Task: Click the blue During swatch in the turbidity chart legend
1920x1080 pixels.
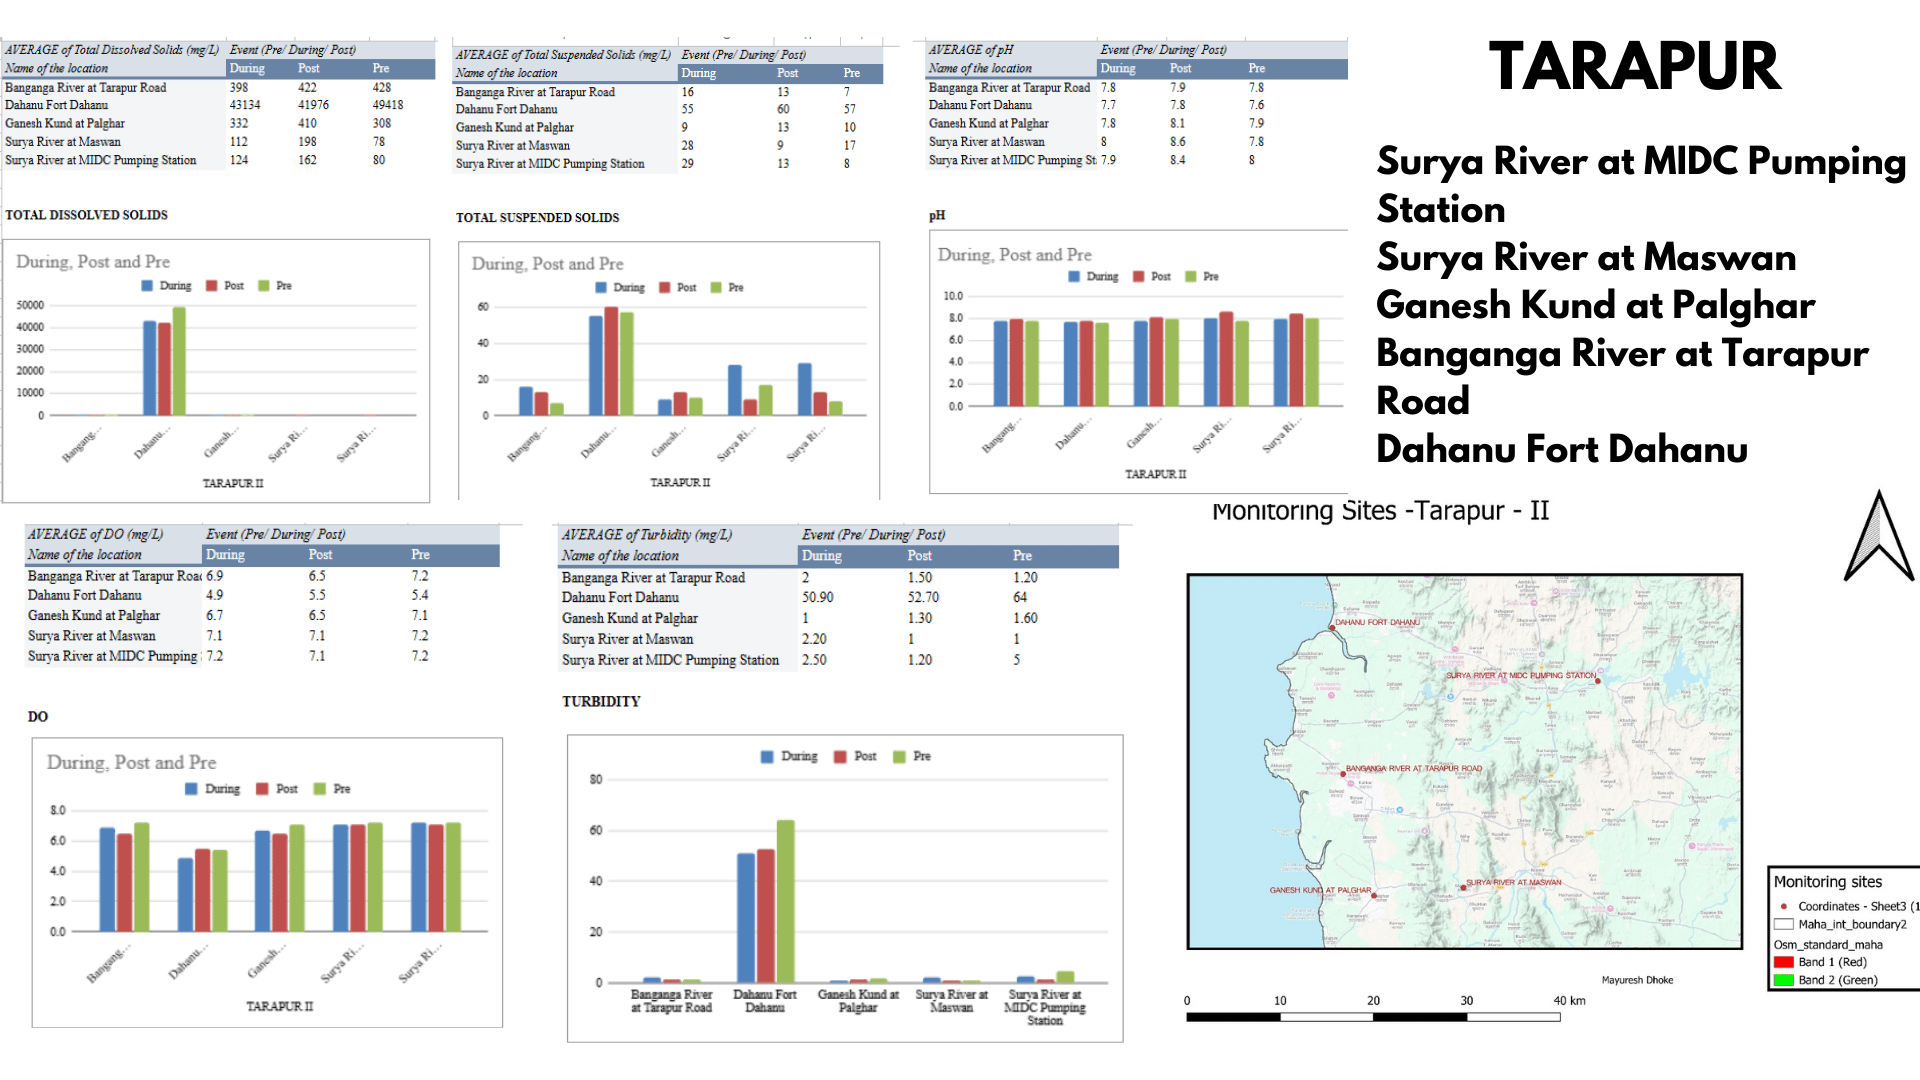Action: [x=767, y=757]
